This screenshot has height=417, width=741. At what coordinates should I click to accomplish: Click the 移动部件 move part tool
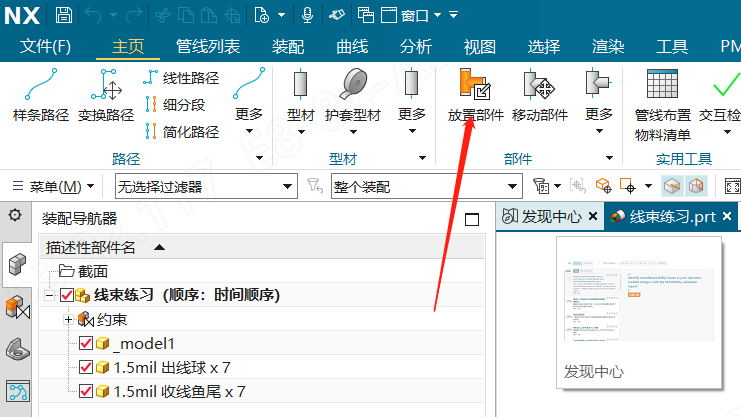coord(540,95)
